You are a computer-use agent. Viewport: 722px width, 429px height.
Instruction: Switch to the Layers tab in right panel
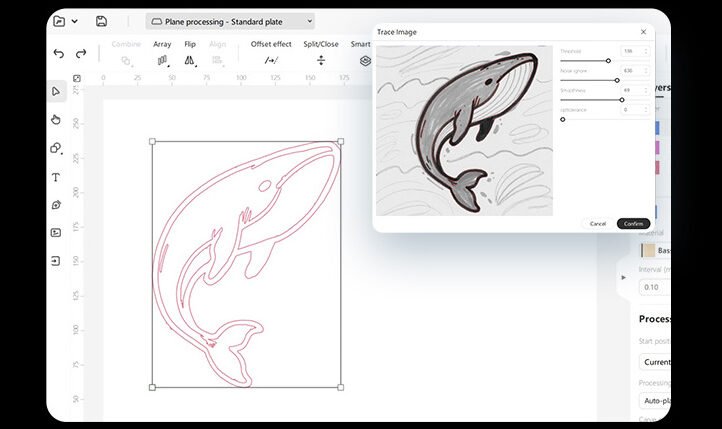[662, 88]
